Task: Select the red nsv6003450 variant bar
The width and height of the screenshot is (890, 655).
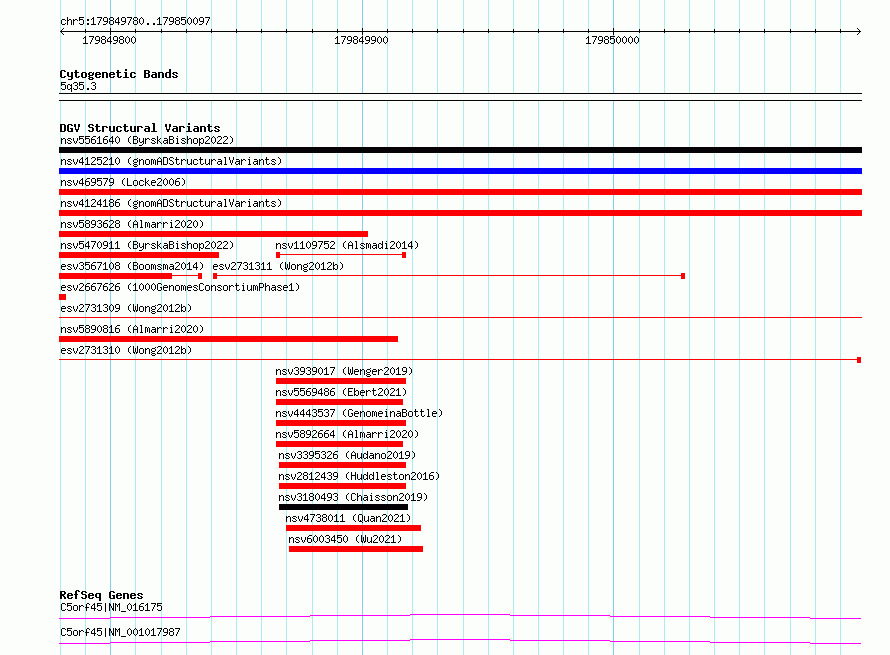Action: [356, 549]
